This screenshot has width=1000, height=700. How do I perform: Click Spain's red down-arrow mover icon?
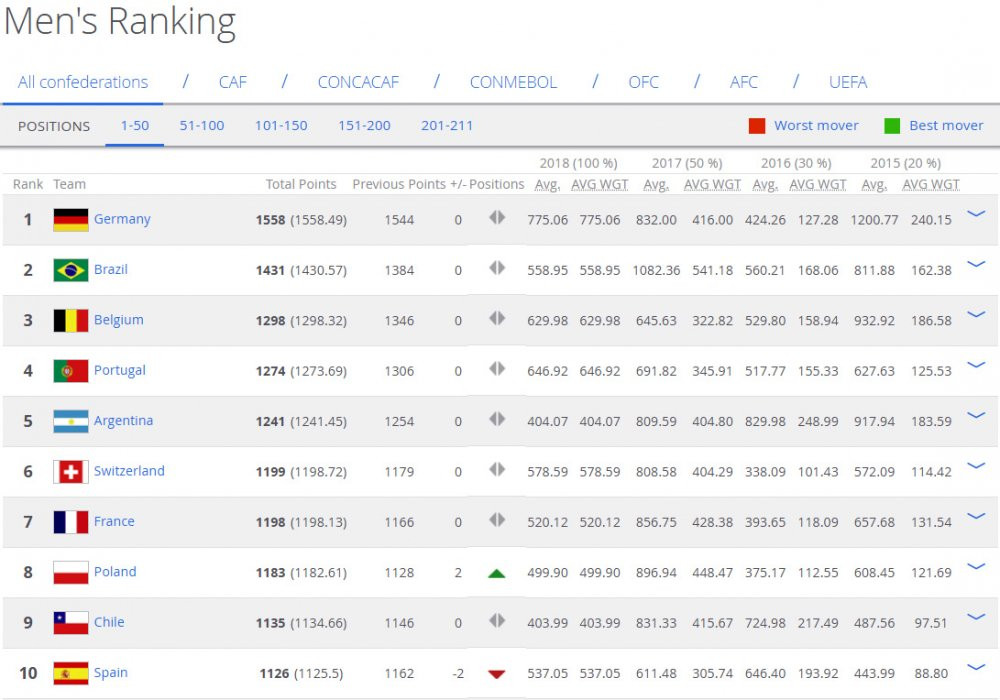click(x=496, y=674)
